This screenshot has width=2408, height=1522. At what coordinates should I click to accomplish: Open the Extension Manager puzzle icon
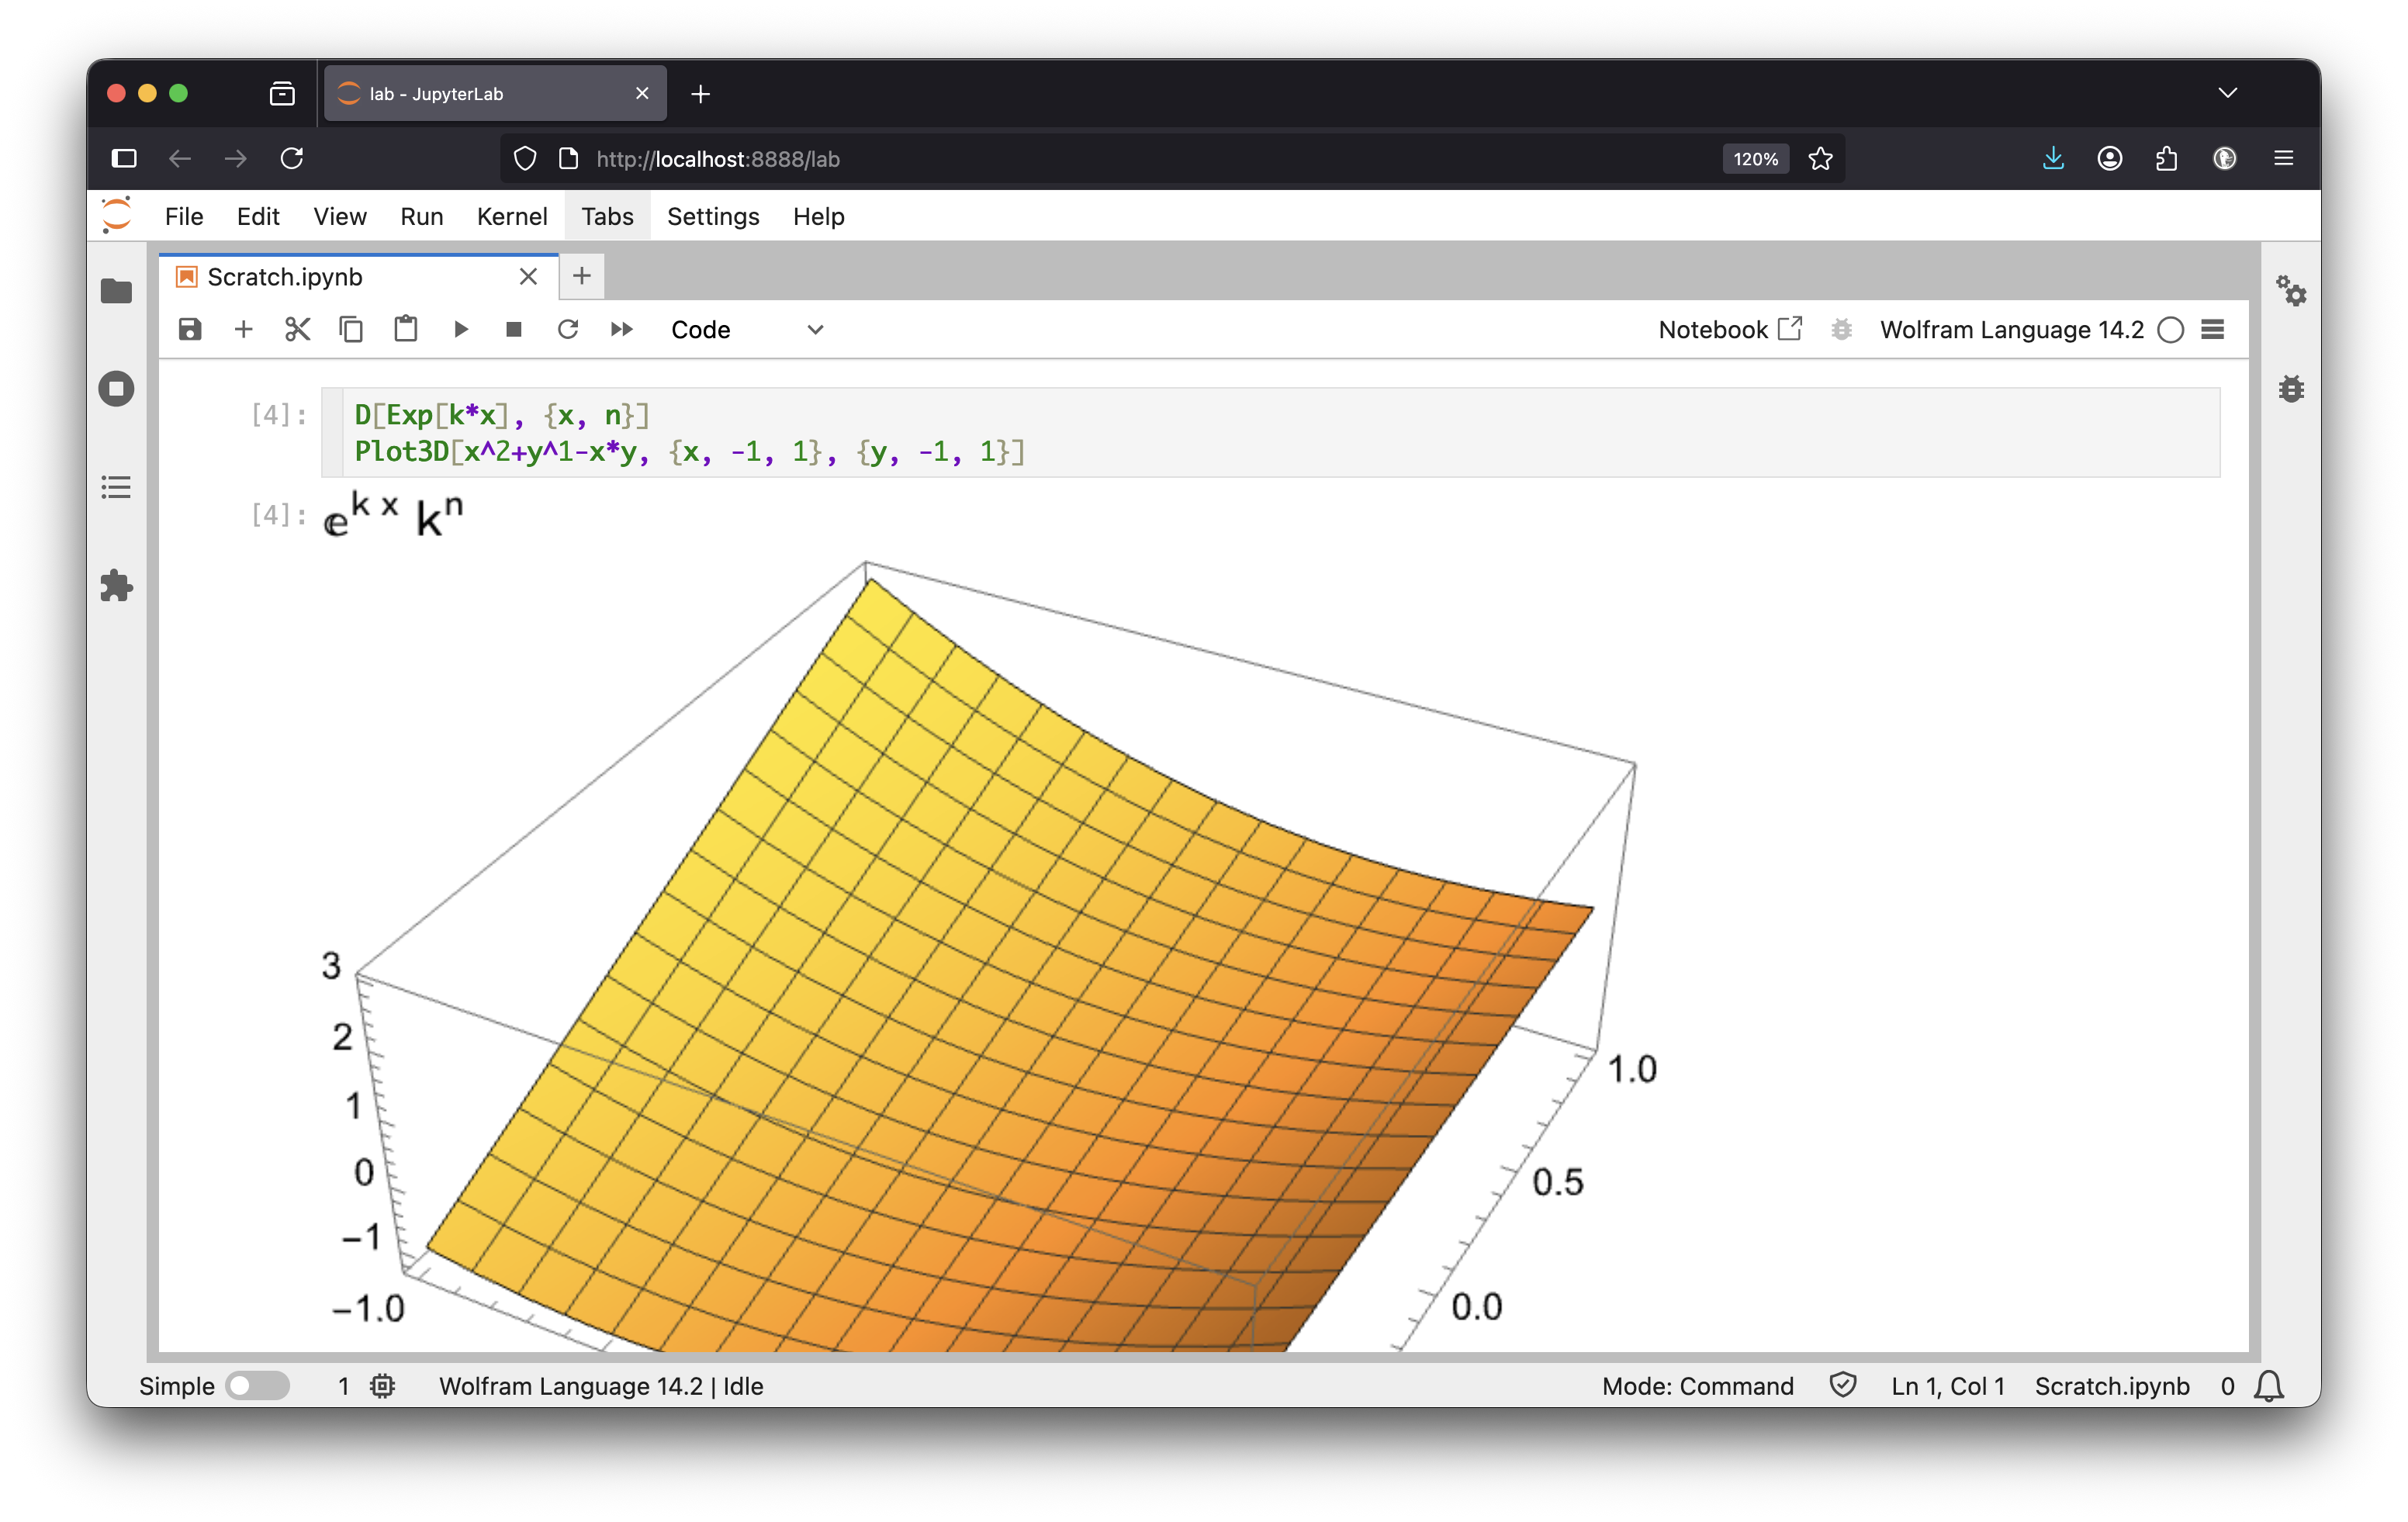117,586
